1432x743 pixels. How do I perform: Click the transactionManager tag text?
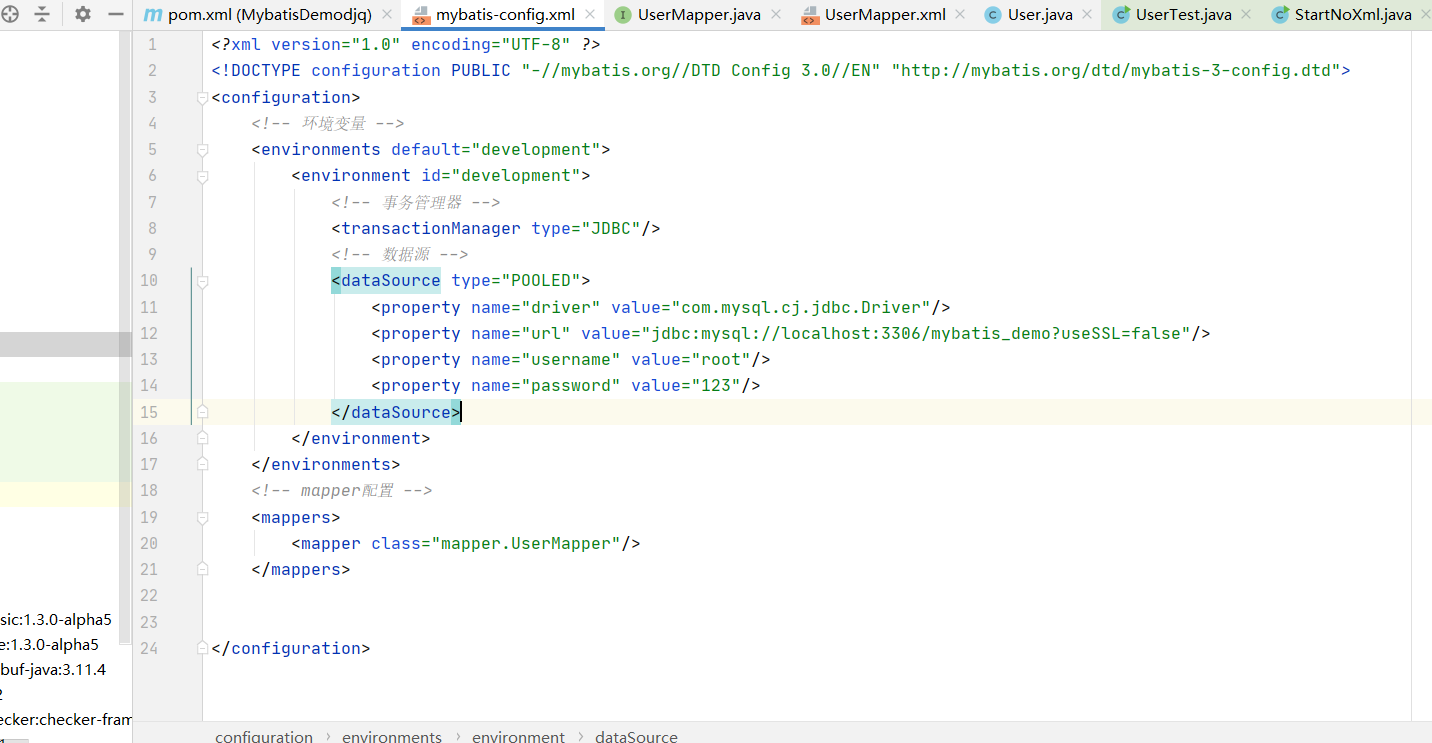coord(431,228)
